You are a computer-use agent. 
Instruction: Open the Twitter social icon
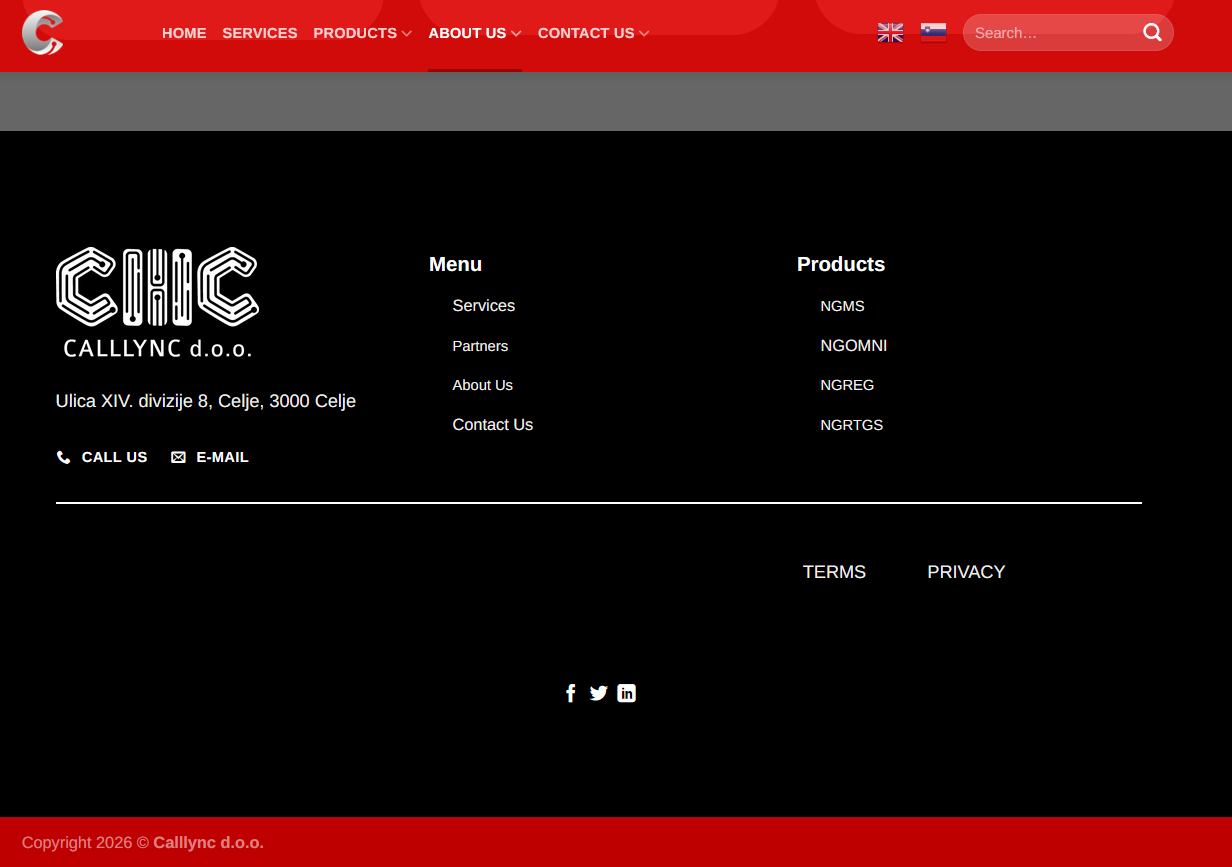point(598,693)
